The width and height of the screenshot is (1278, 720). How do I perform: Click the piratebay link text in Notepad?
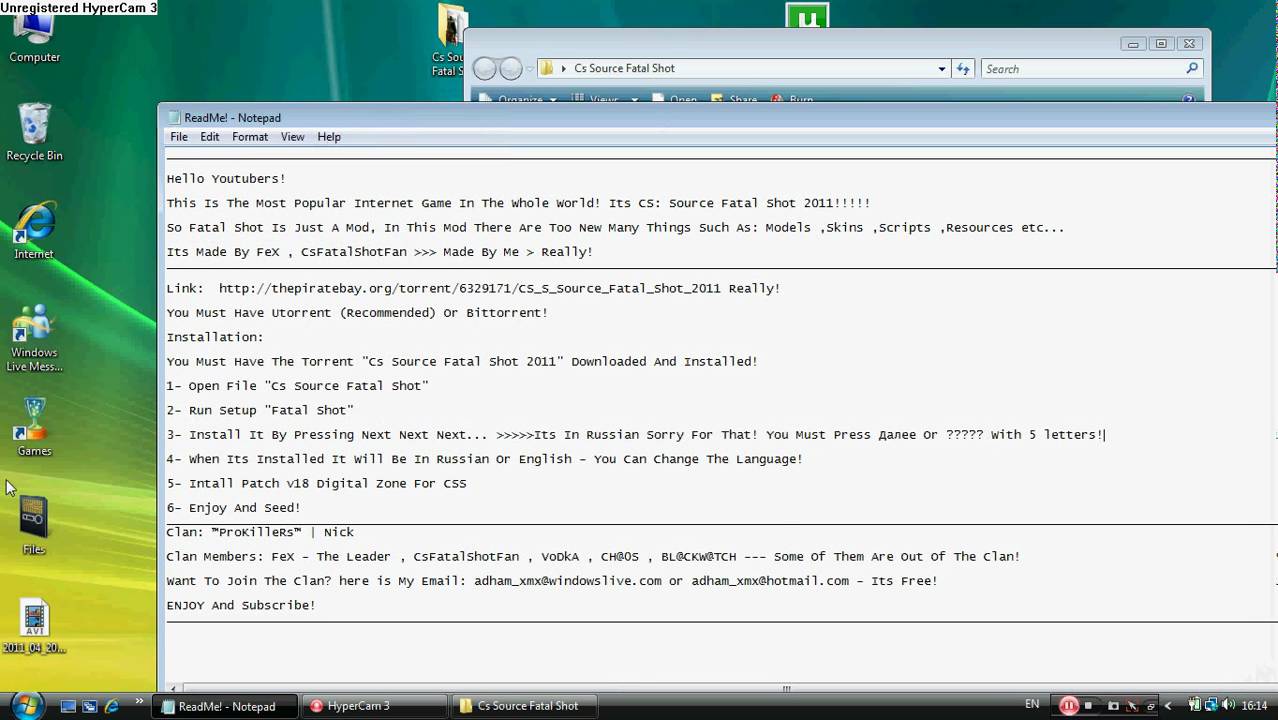(x=469, y=288)
